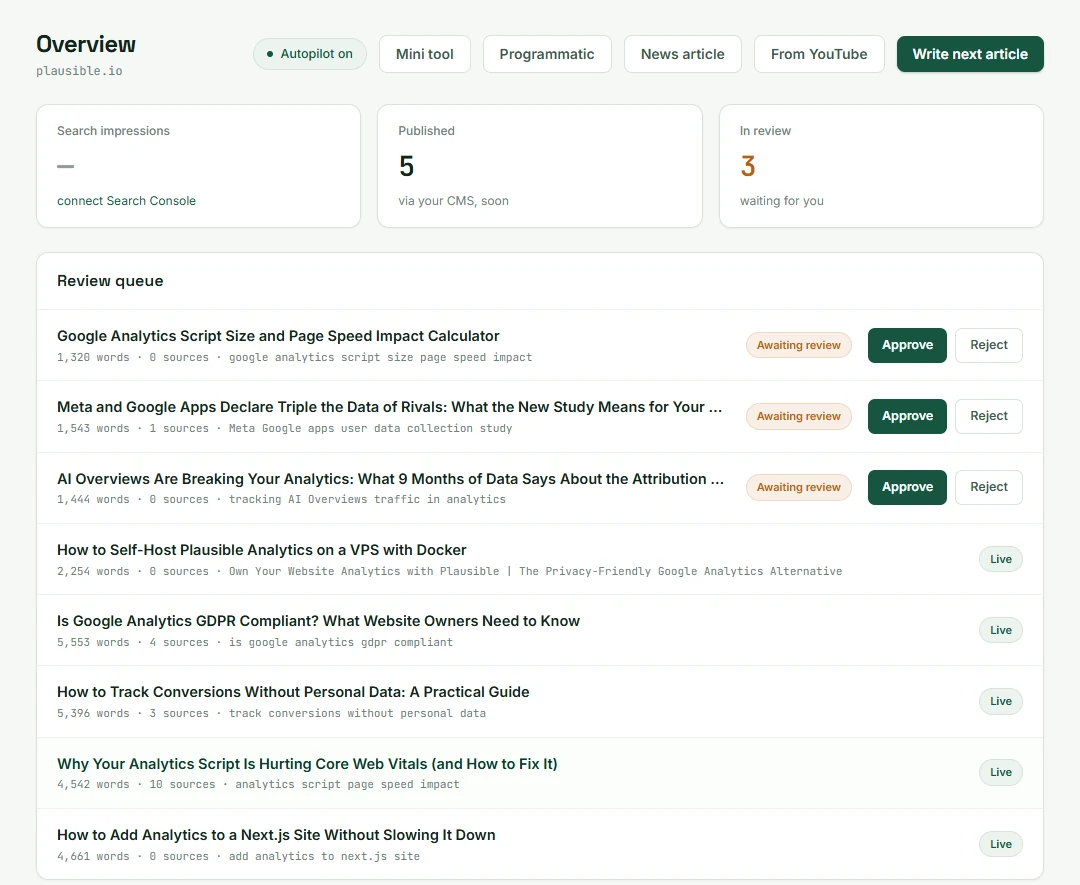Image resolution: width=1080 pixels, height=885 pixels.
Task: Click Write next article button
Action: pos(970,54)
